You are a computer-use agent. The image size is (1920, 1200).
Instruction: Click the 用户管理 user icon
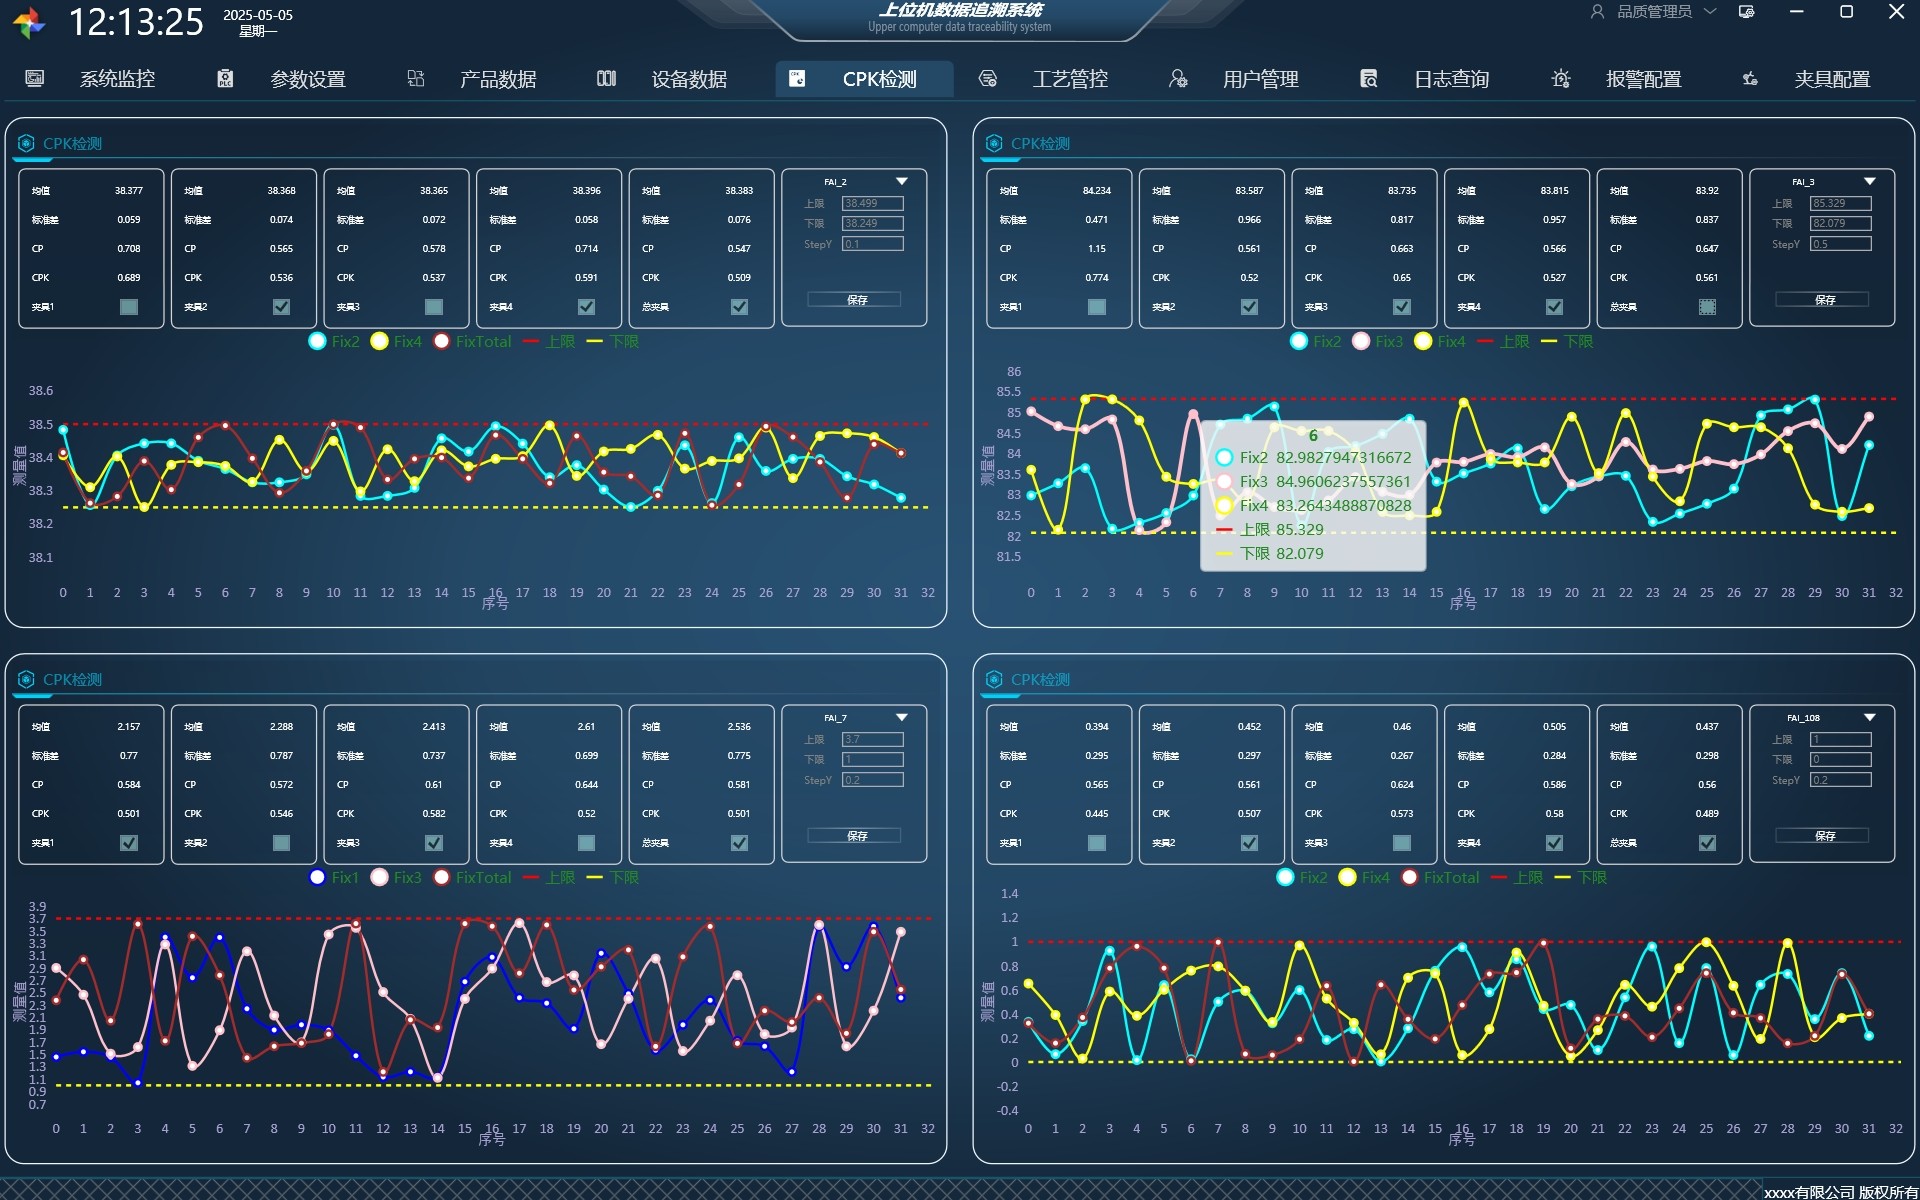tap(1178, 78)
